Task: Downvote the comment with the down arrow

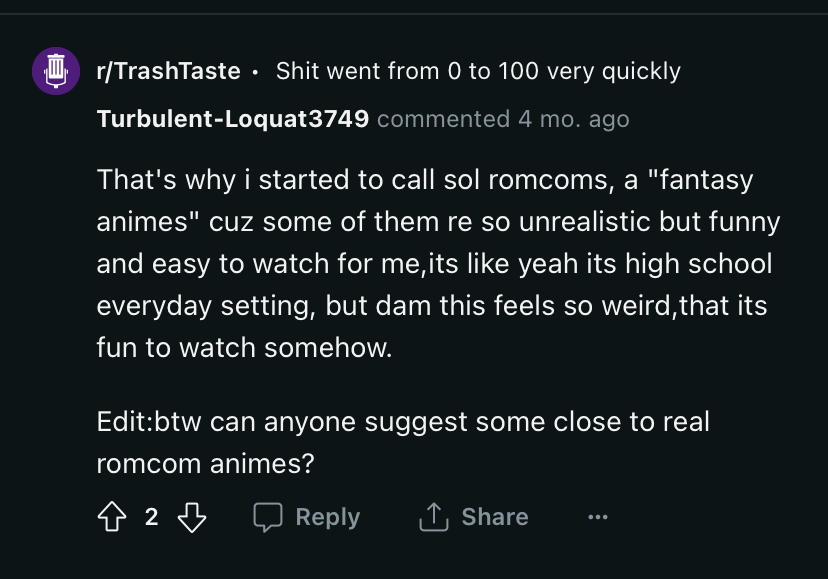Action: [x=192, y=517]
